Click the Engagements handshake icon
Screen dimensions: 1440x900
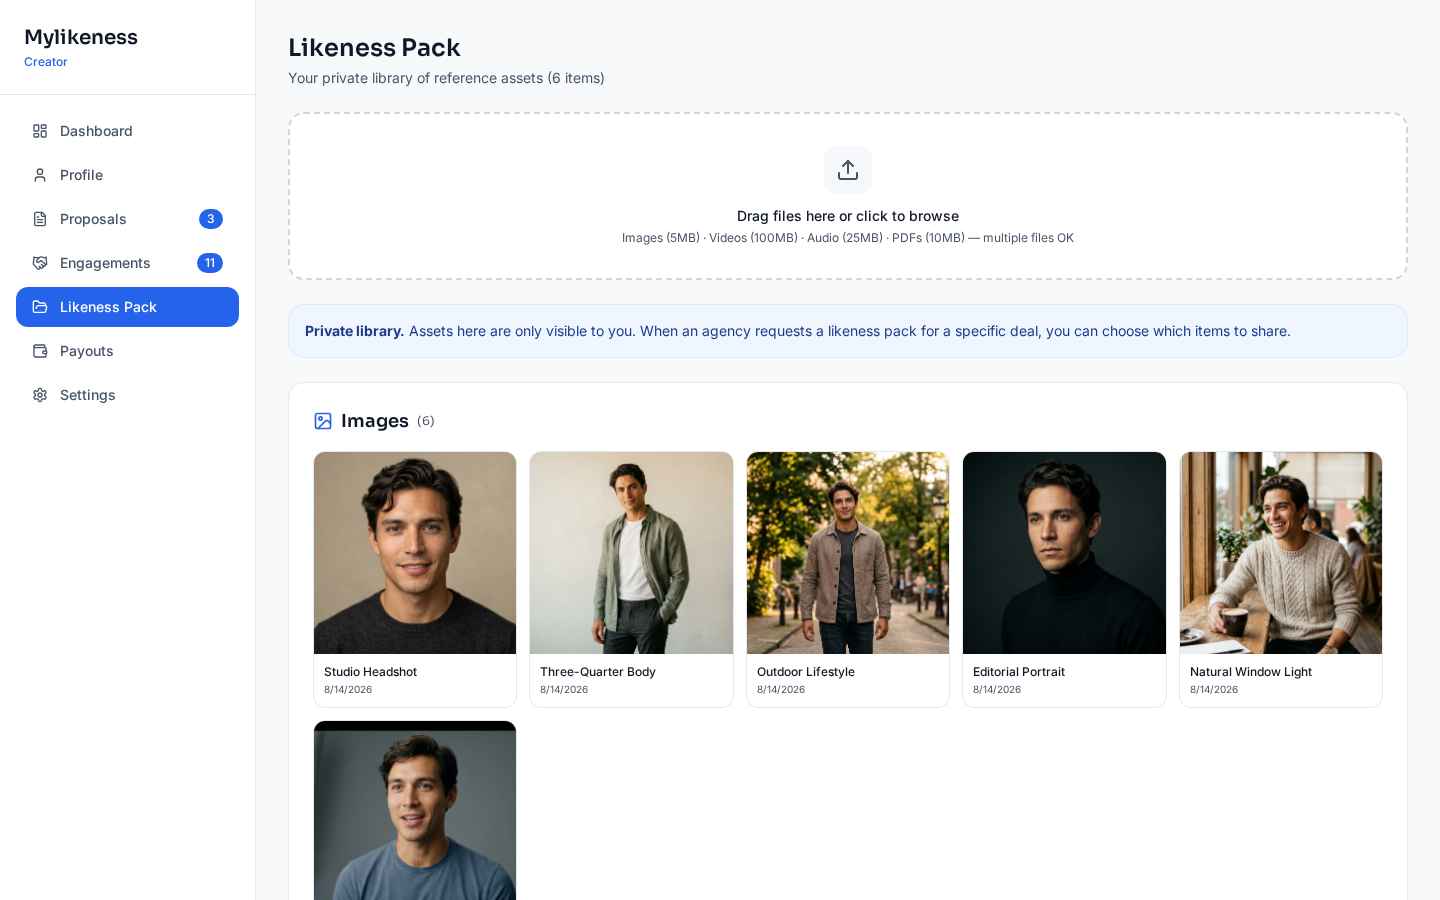40,263
